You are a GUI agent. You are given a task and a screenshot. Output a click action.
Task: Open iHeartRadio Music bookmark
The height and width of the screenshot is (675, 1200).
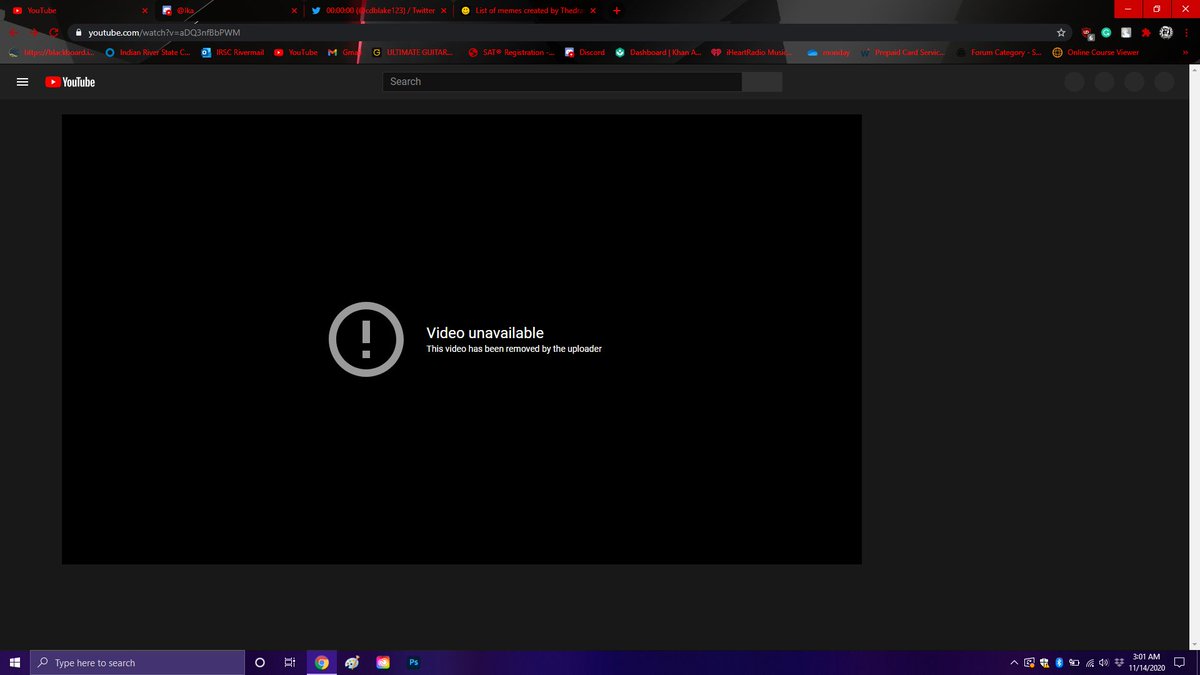(x=752, y=52)
